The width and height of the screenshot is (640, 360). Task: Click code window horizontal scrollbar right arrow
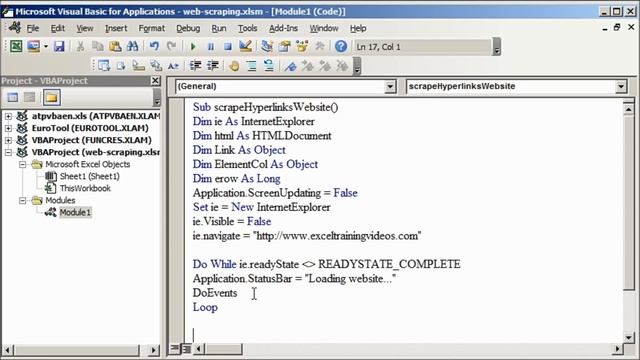coord(618,349)
